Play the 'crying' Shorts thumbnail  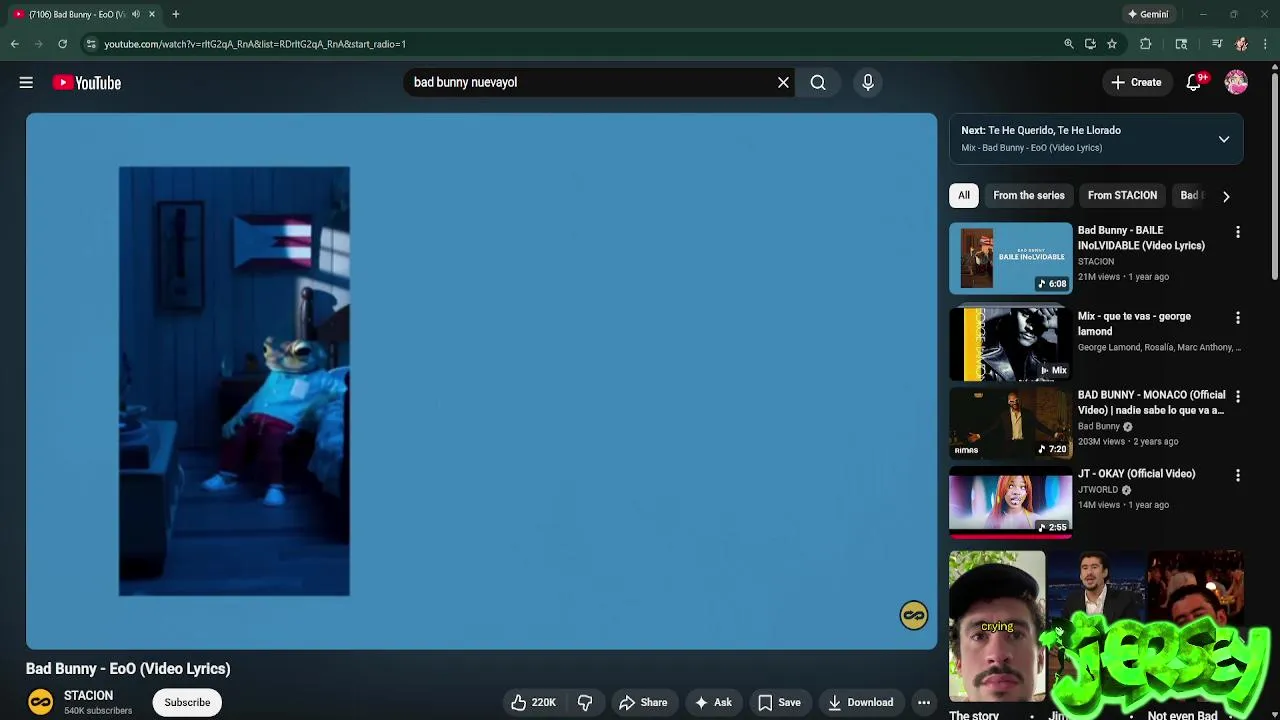[997, 625]
